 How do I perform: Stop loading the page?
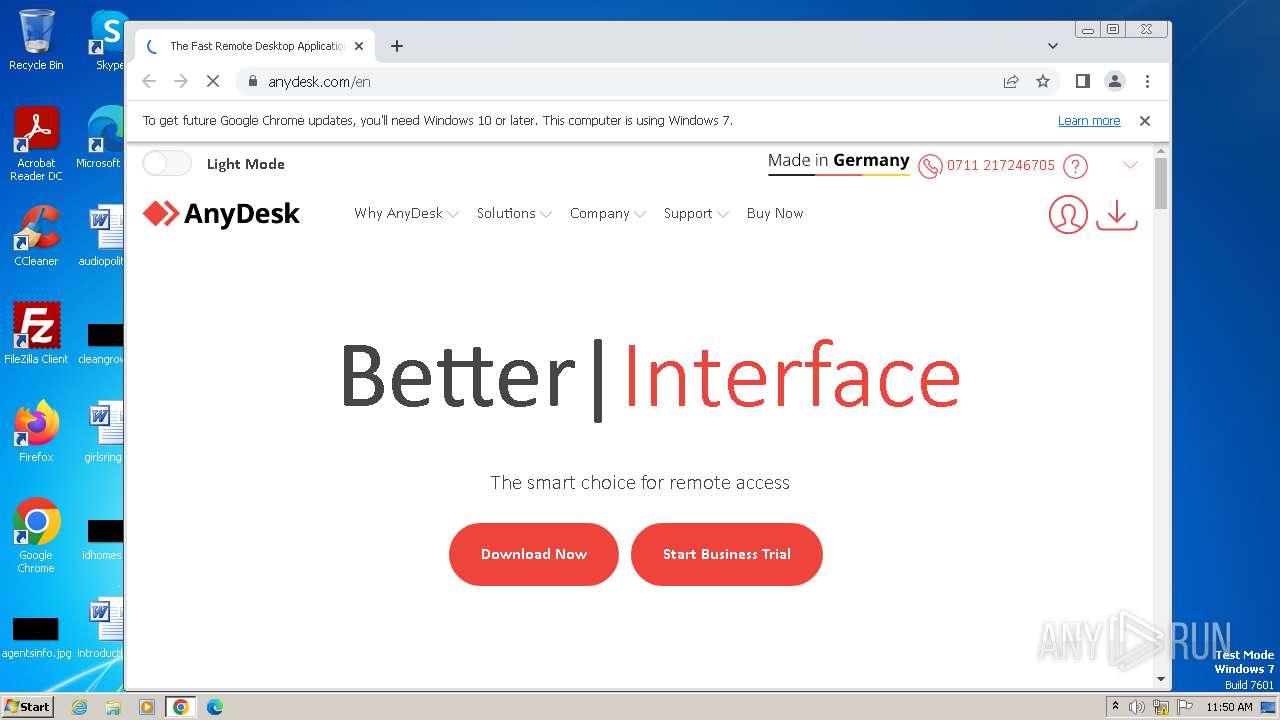(x=213, y=81)
